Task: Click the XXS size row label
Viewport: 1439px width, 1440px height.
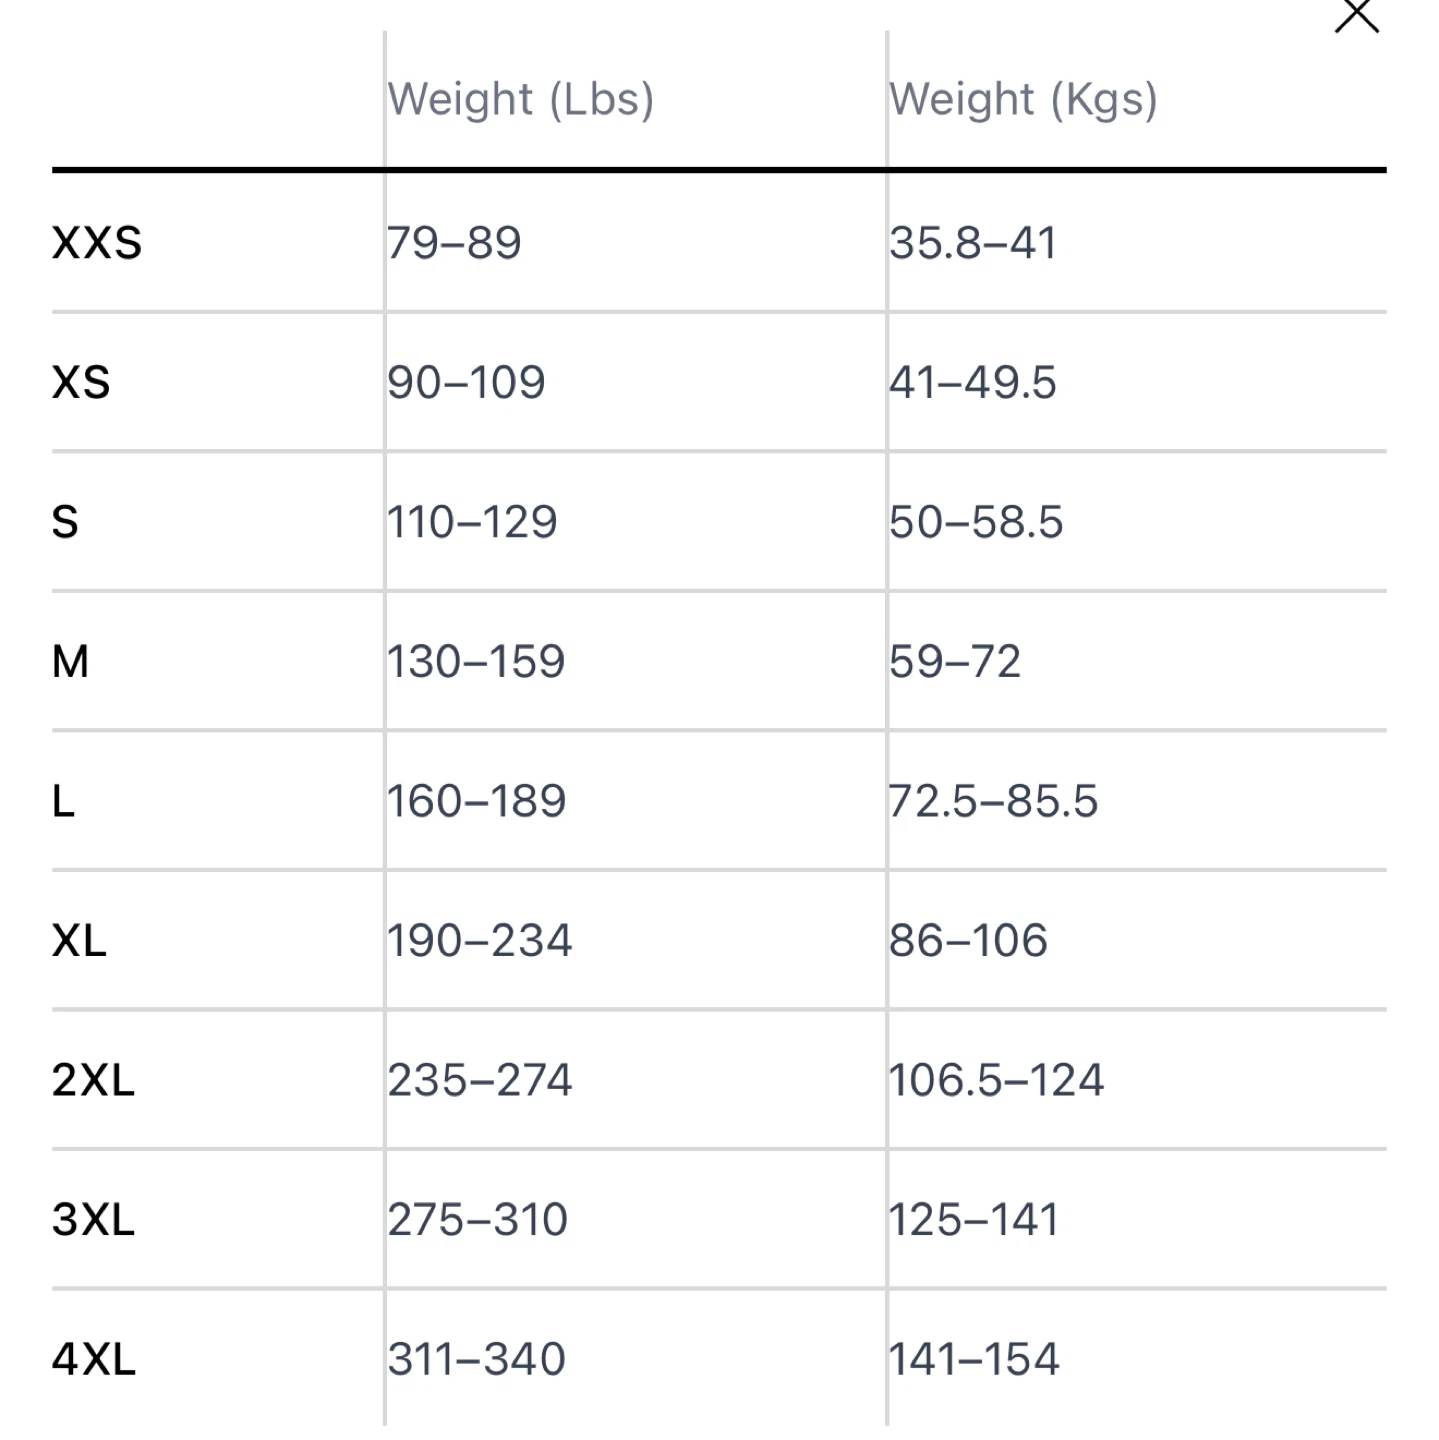Action: 97,243
